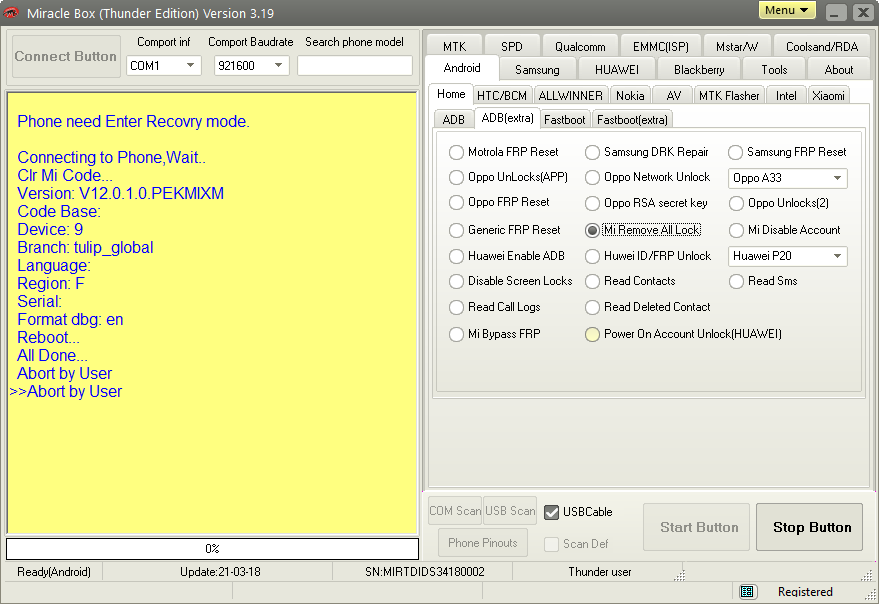This screenshot has height=604, width=879.
Task: Open the Qualcomm tab
Action: click(580, 46)
